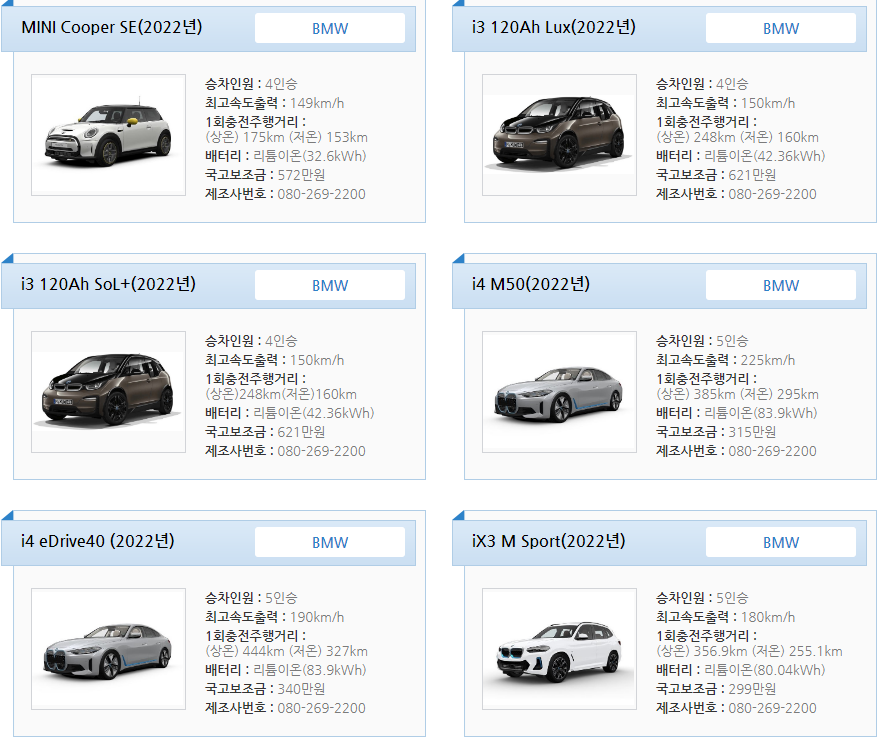Click '150km/h' top speed on i3 120Ah Lux card
Image resolution: width=879 pixels, height=737 pixels.
point(767,103)
